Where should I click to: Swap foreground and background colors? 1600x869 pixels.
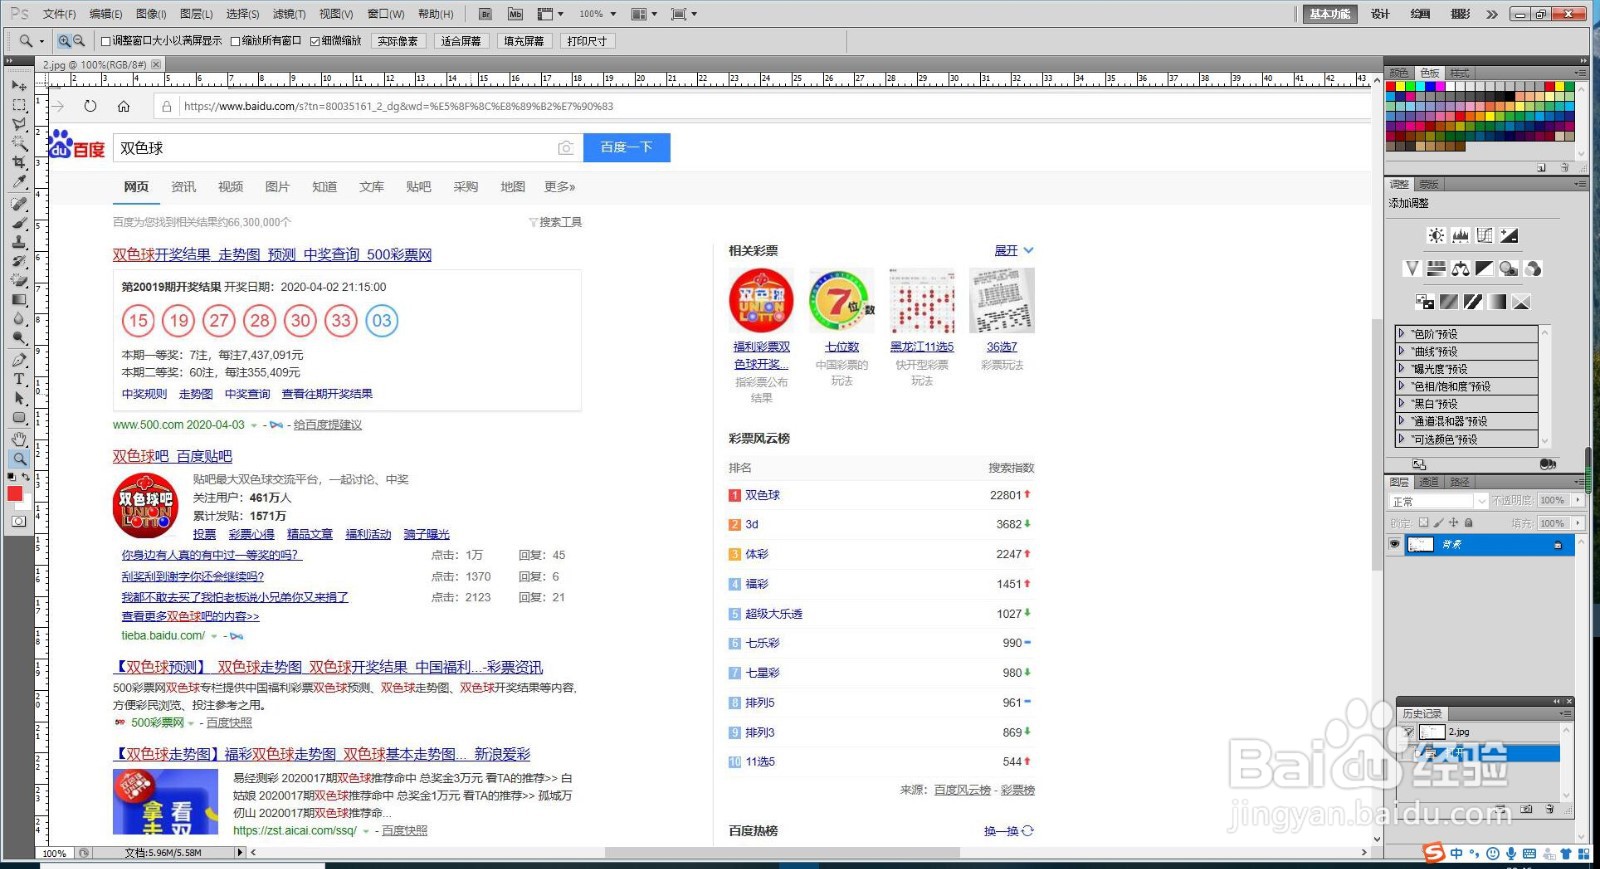(26, 478)
